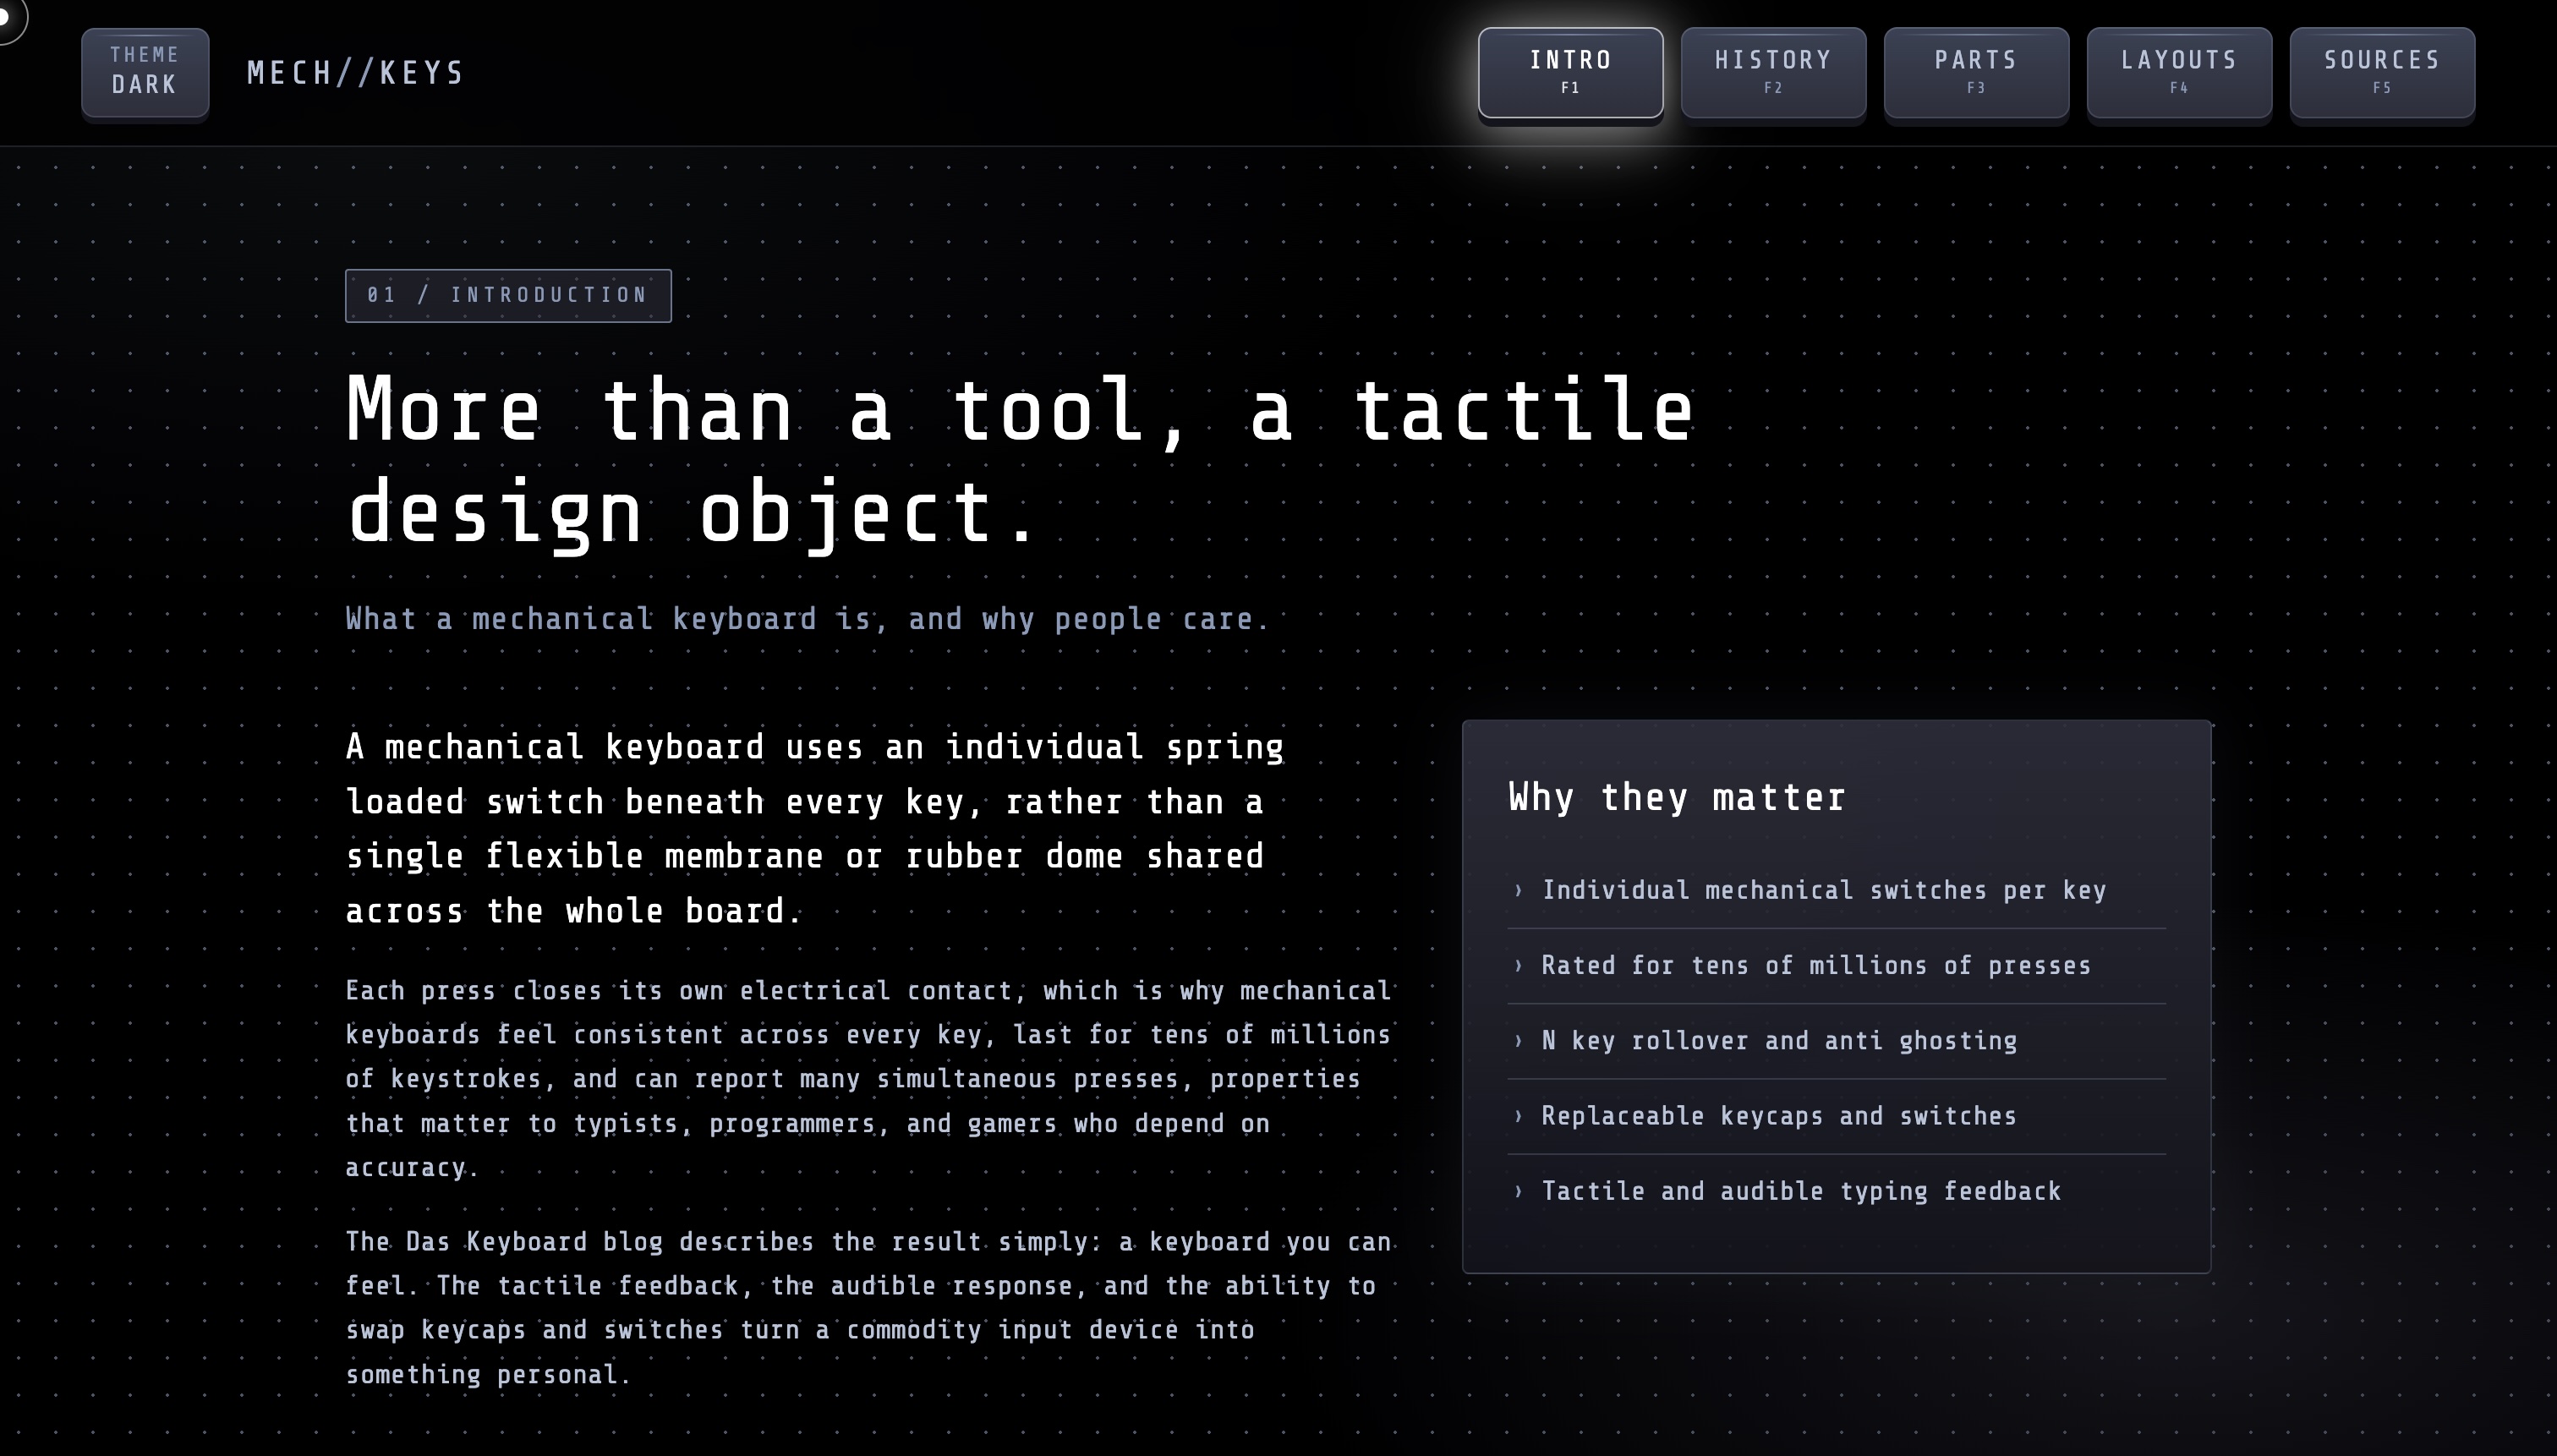The width and height of the screenshot is (2557, 1456).
Task: Select Individual mechanical switches per key item
Action: (x=1836, y=890)
